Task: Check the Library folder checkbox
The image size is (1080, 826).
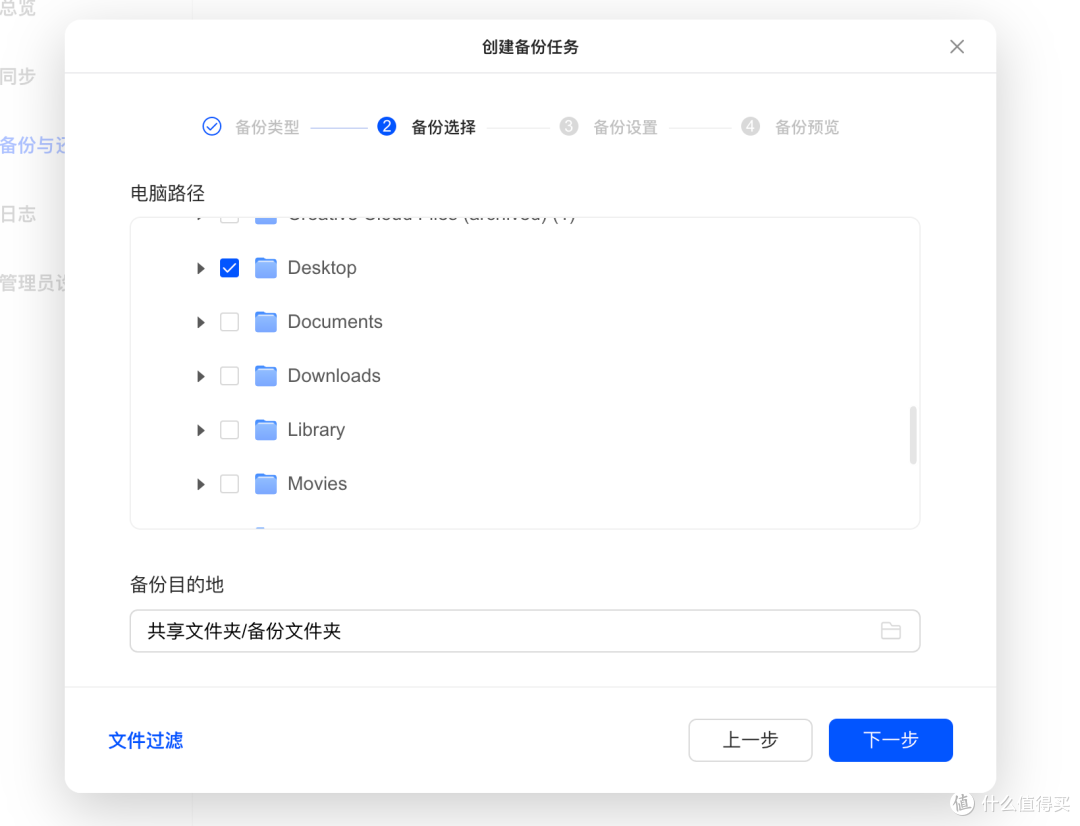Action: click(229, 430)
